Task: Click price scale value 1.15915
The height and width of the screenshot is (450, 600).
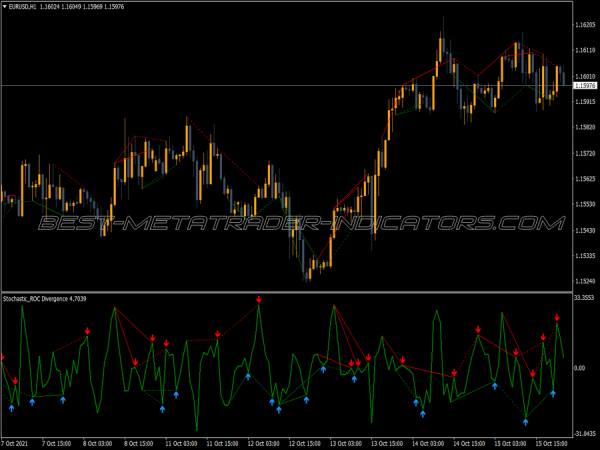Action: [585, 102]
